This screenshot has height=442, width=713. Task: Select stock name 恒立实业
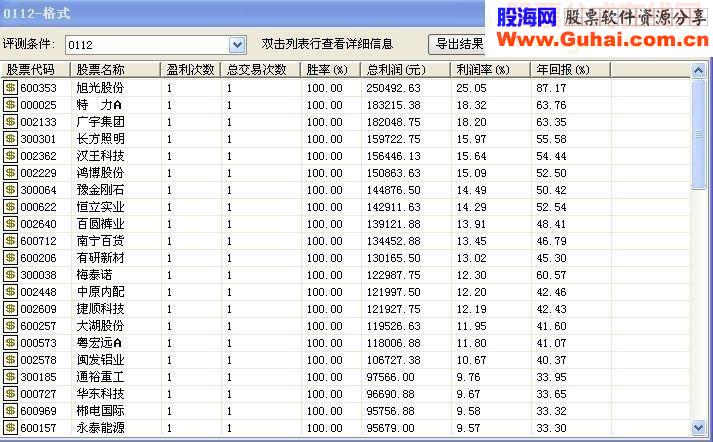click(100, 206)
